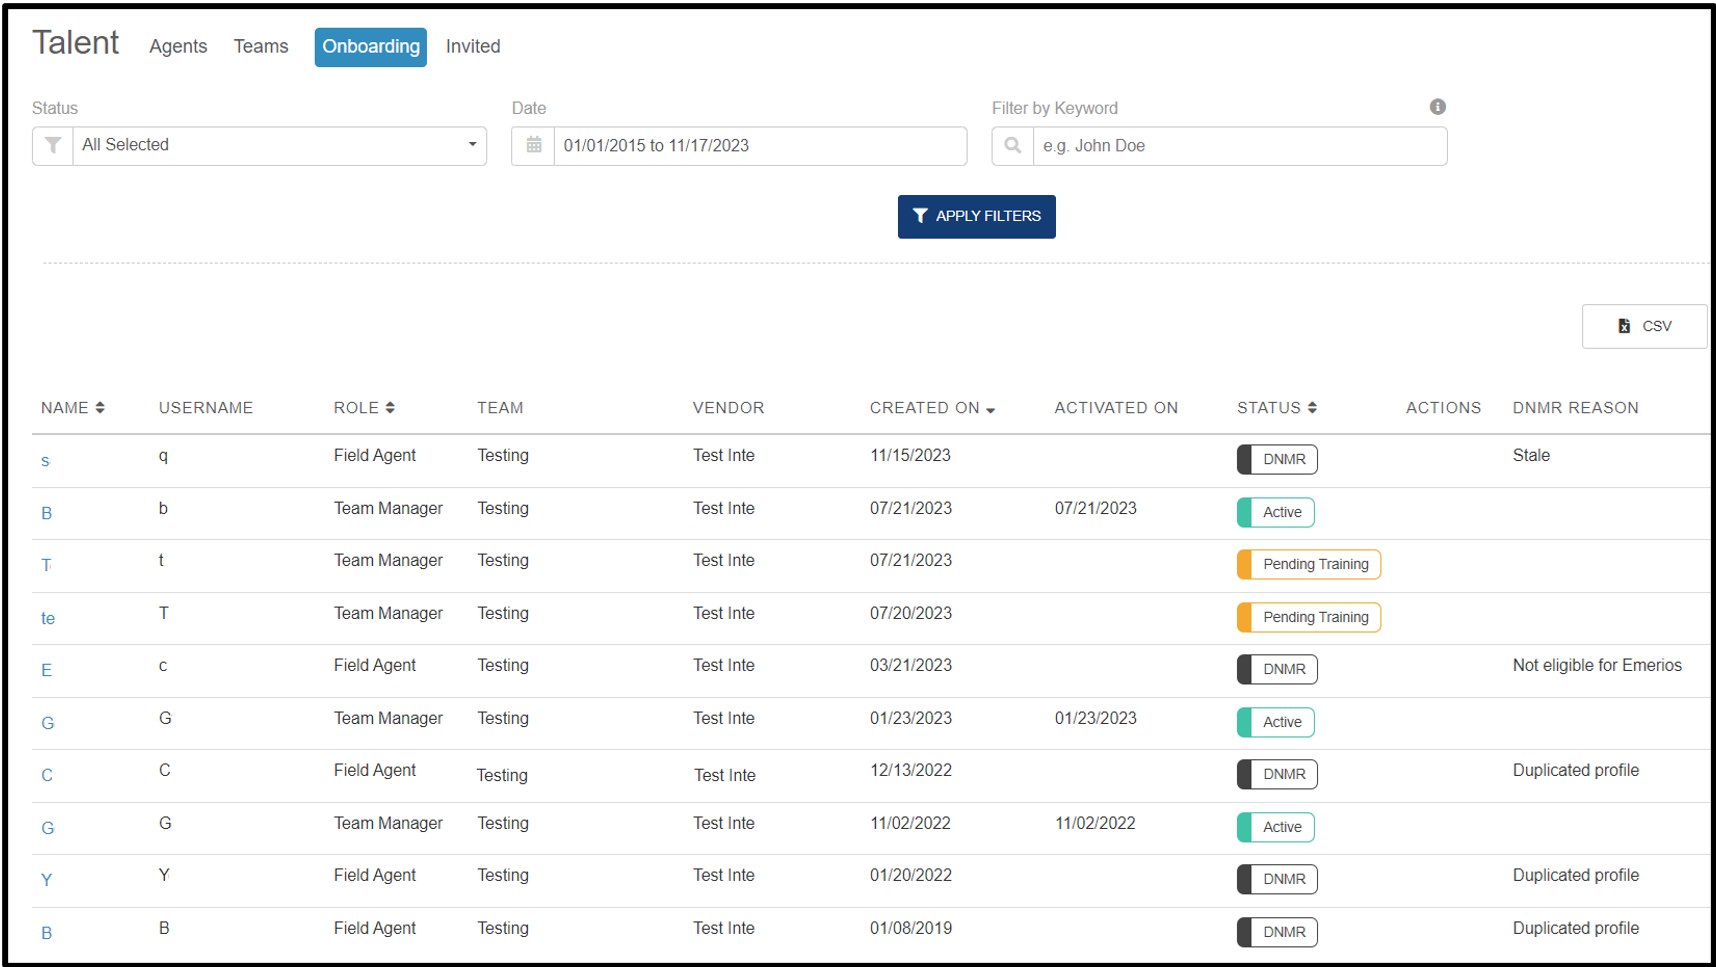Click the Actions column header

click(1443, 408)
